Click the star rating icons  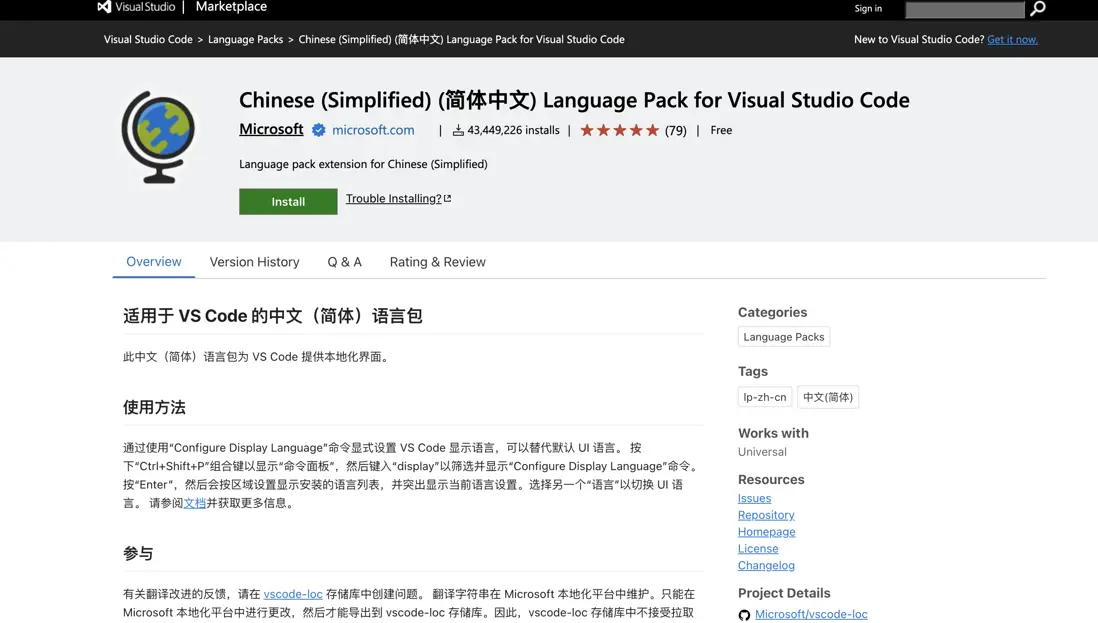(x=620, y=130)
